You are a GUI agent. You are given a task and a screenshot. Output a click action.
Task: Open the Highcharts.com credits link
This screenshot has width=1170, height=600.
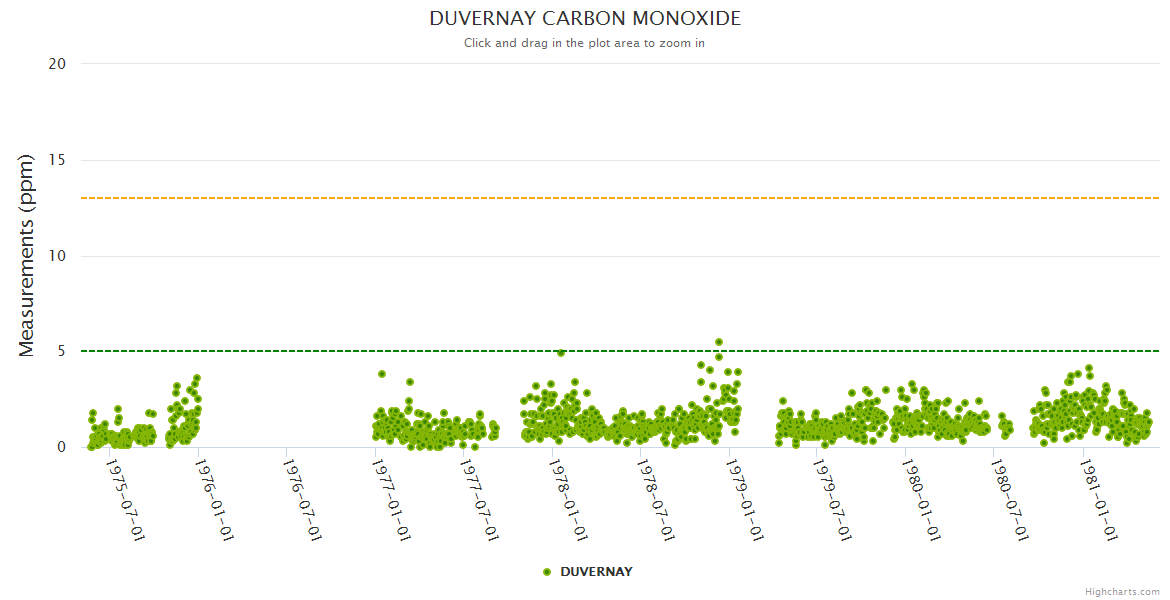(x=1122, y=592)
